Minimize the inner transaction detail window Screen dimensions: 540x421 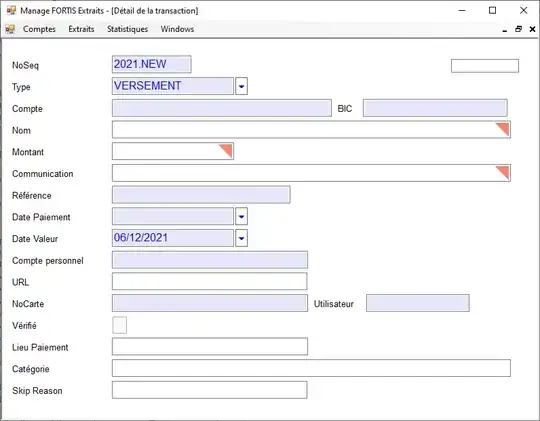[x=505, y=30]
